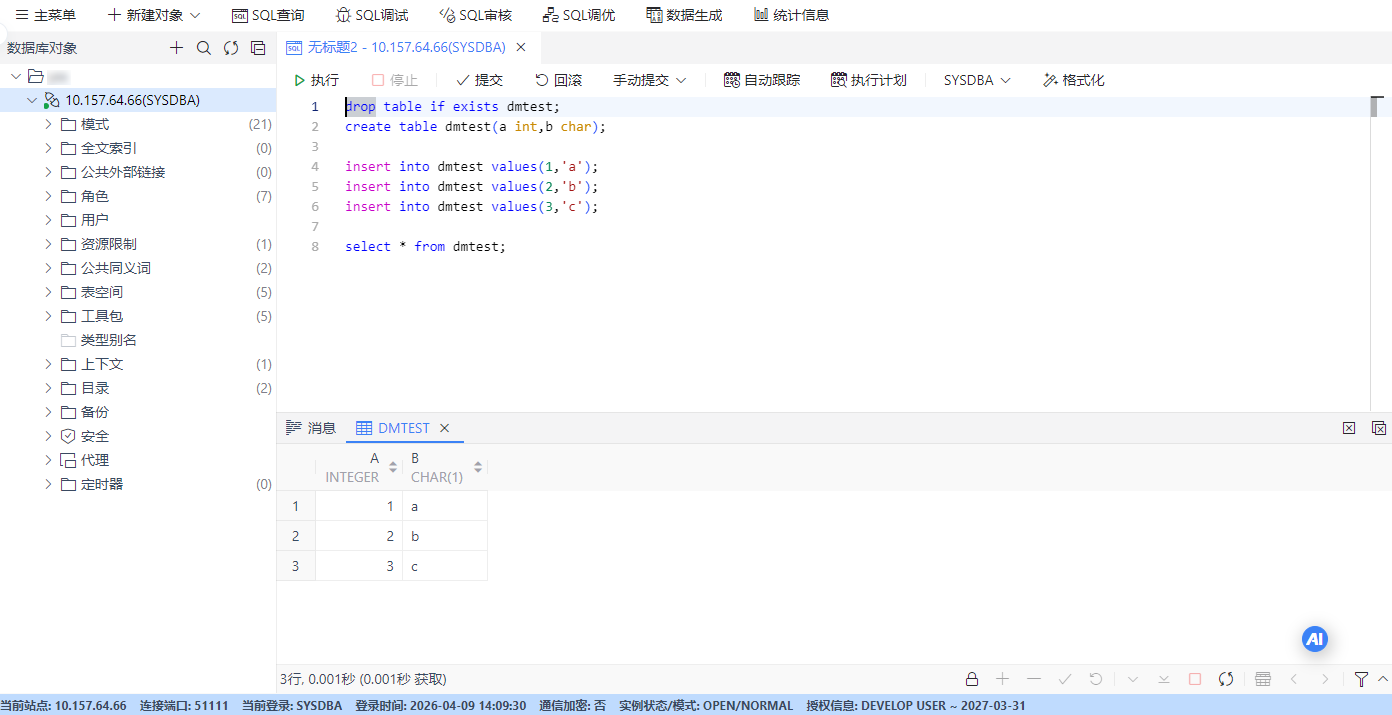Toggle the lock icon in result toolbar
The width and height of the screenshot is (1392, 715).
(972, 679)
